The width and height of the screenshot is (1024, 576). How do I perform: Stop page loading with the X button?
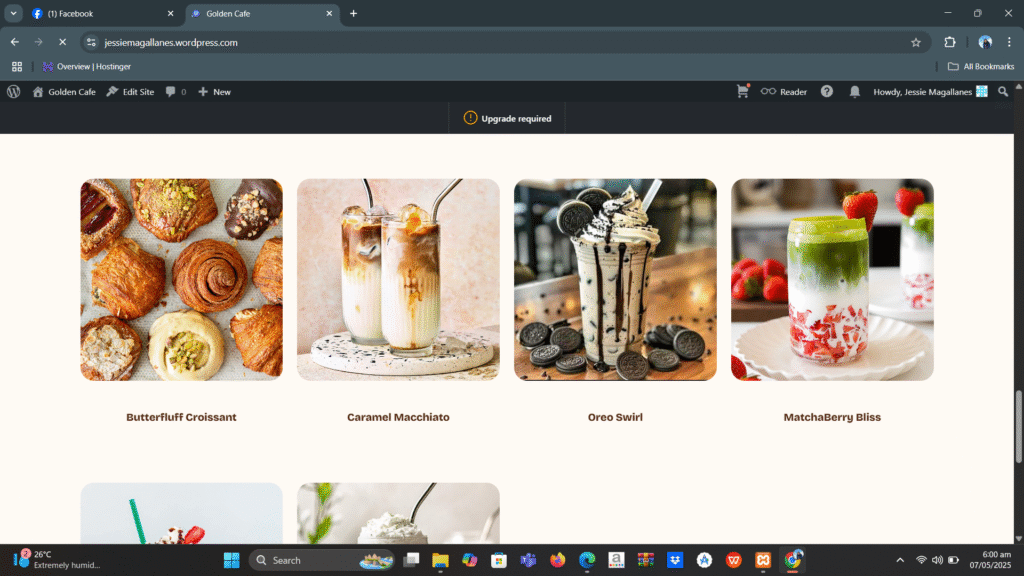62,42
